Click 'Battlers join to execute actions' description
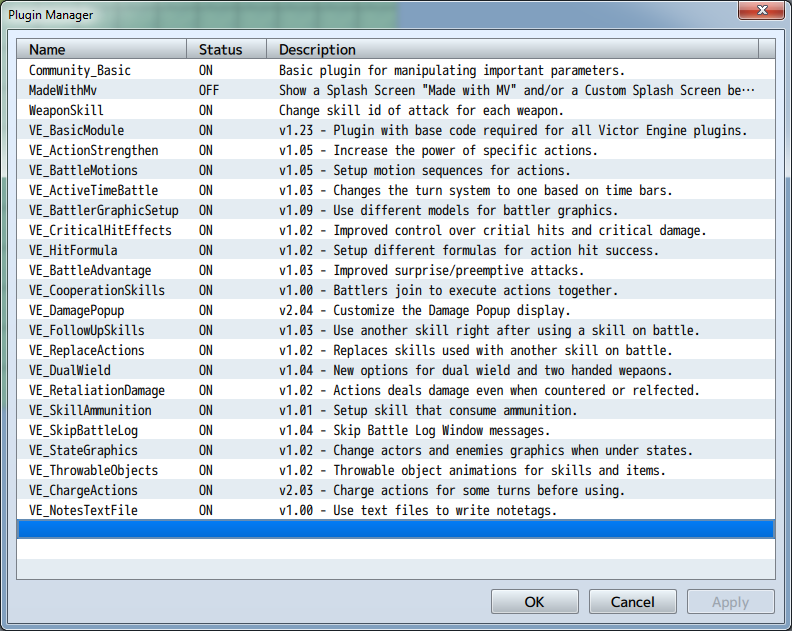 click(449, 290)
